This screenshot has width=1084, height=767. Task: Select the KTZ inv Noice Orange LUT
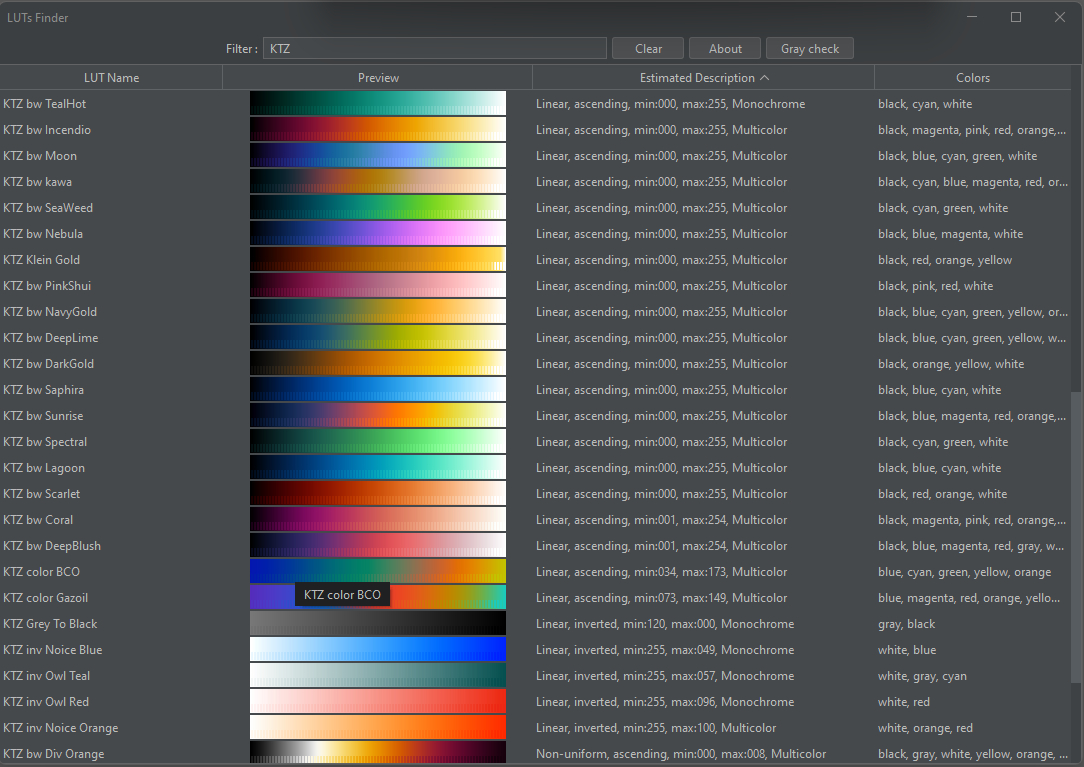(61, 727)
